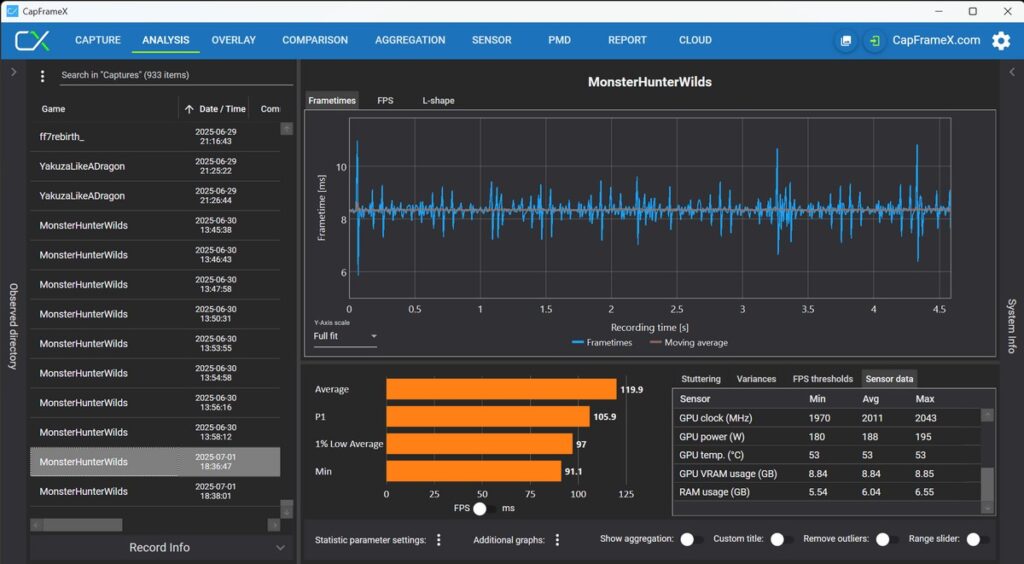Select MonsterHunterWilds 18:36:47 capture
The image size is (1024, 564).
[x=155, y=462]
